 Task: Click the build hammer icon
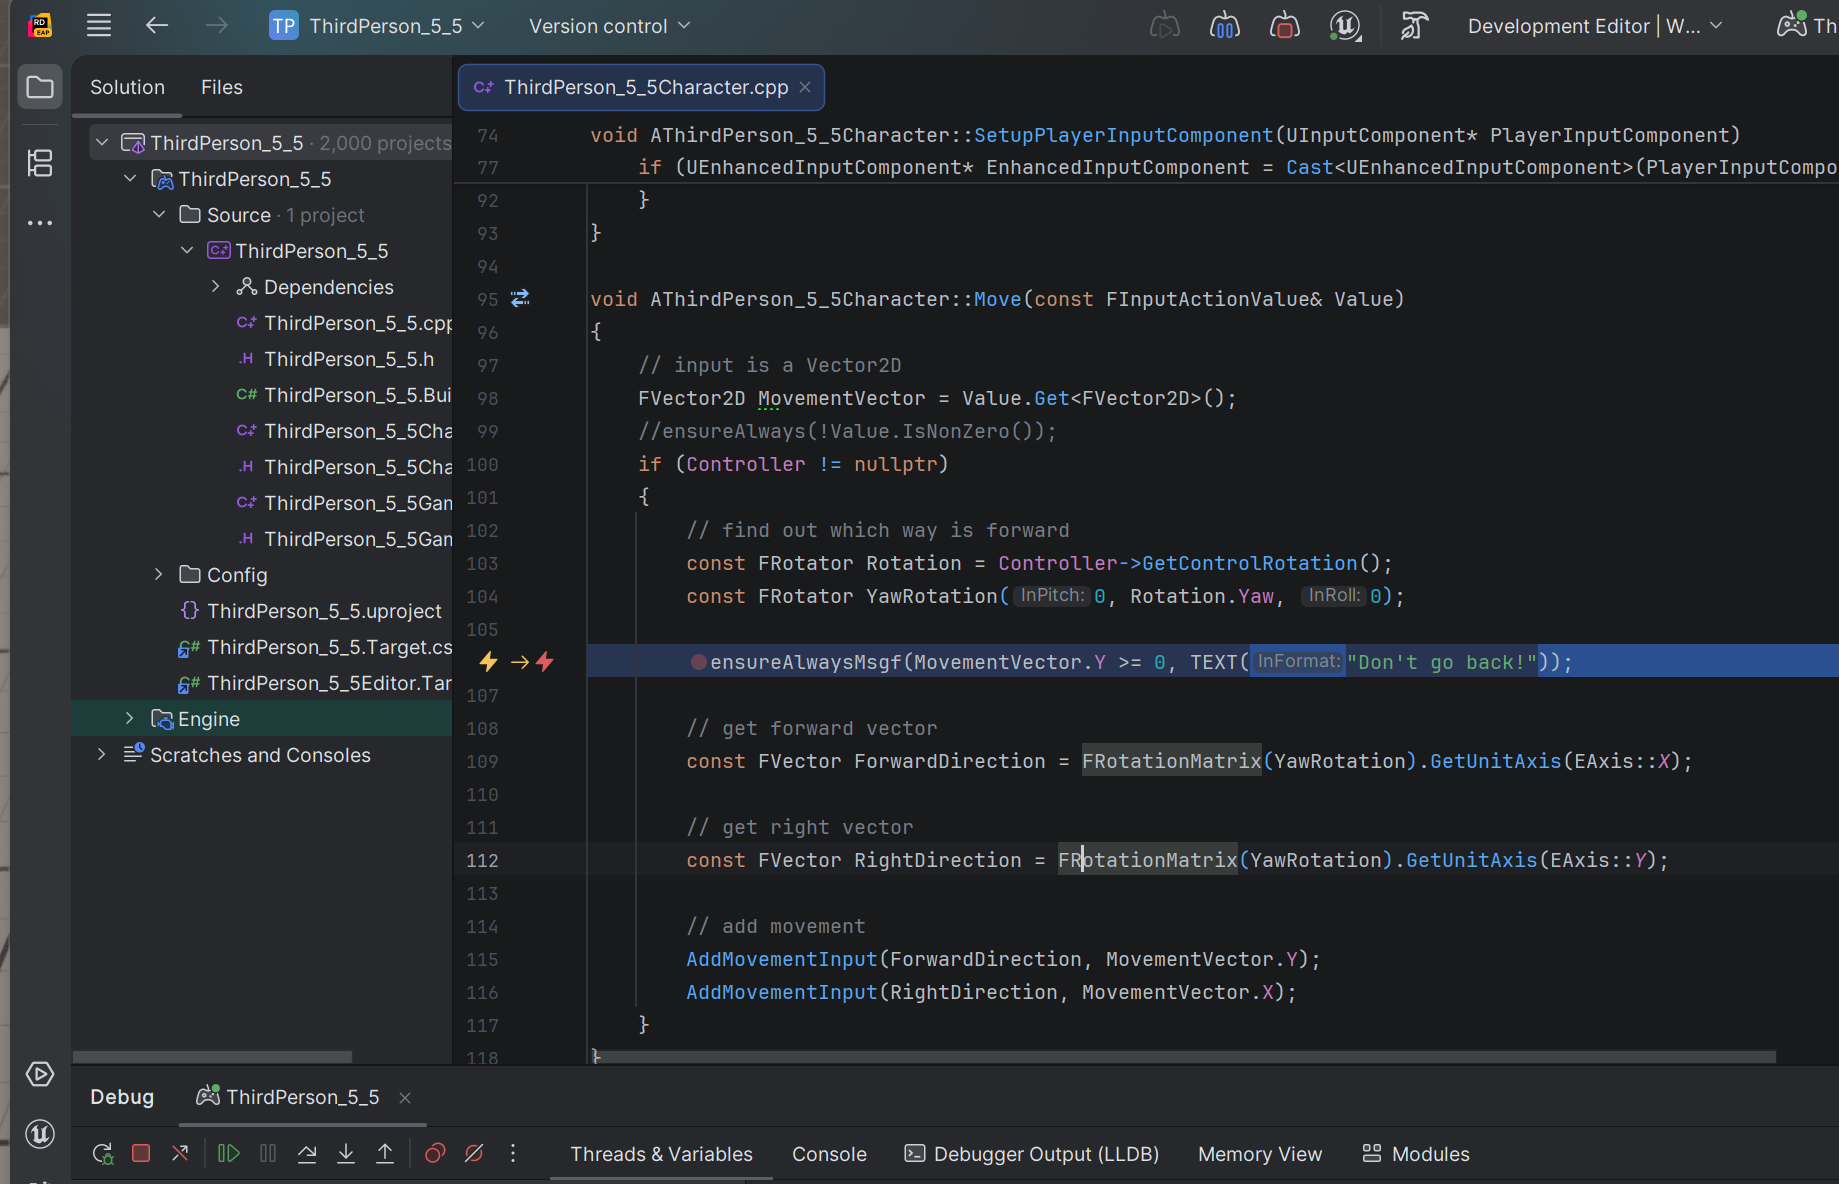point(1414,26)
